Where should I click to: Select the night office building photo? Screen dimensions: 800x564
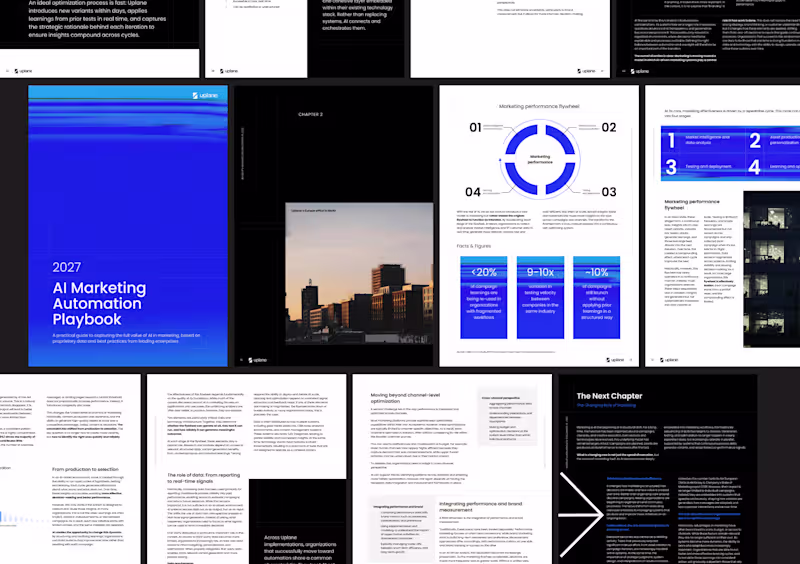[771, 269]
